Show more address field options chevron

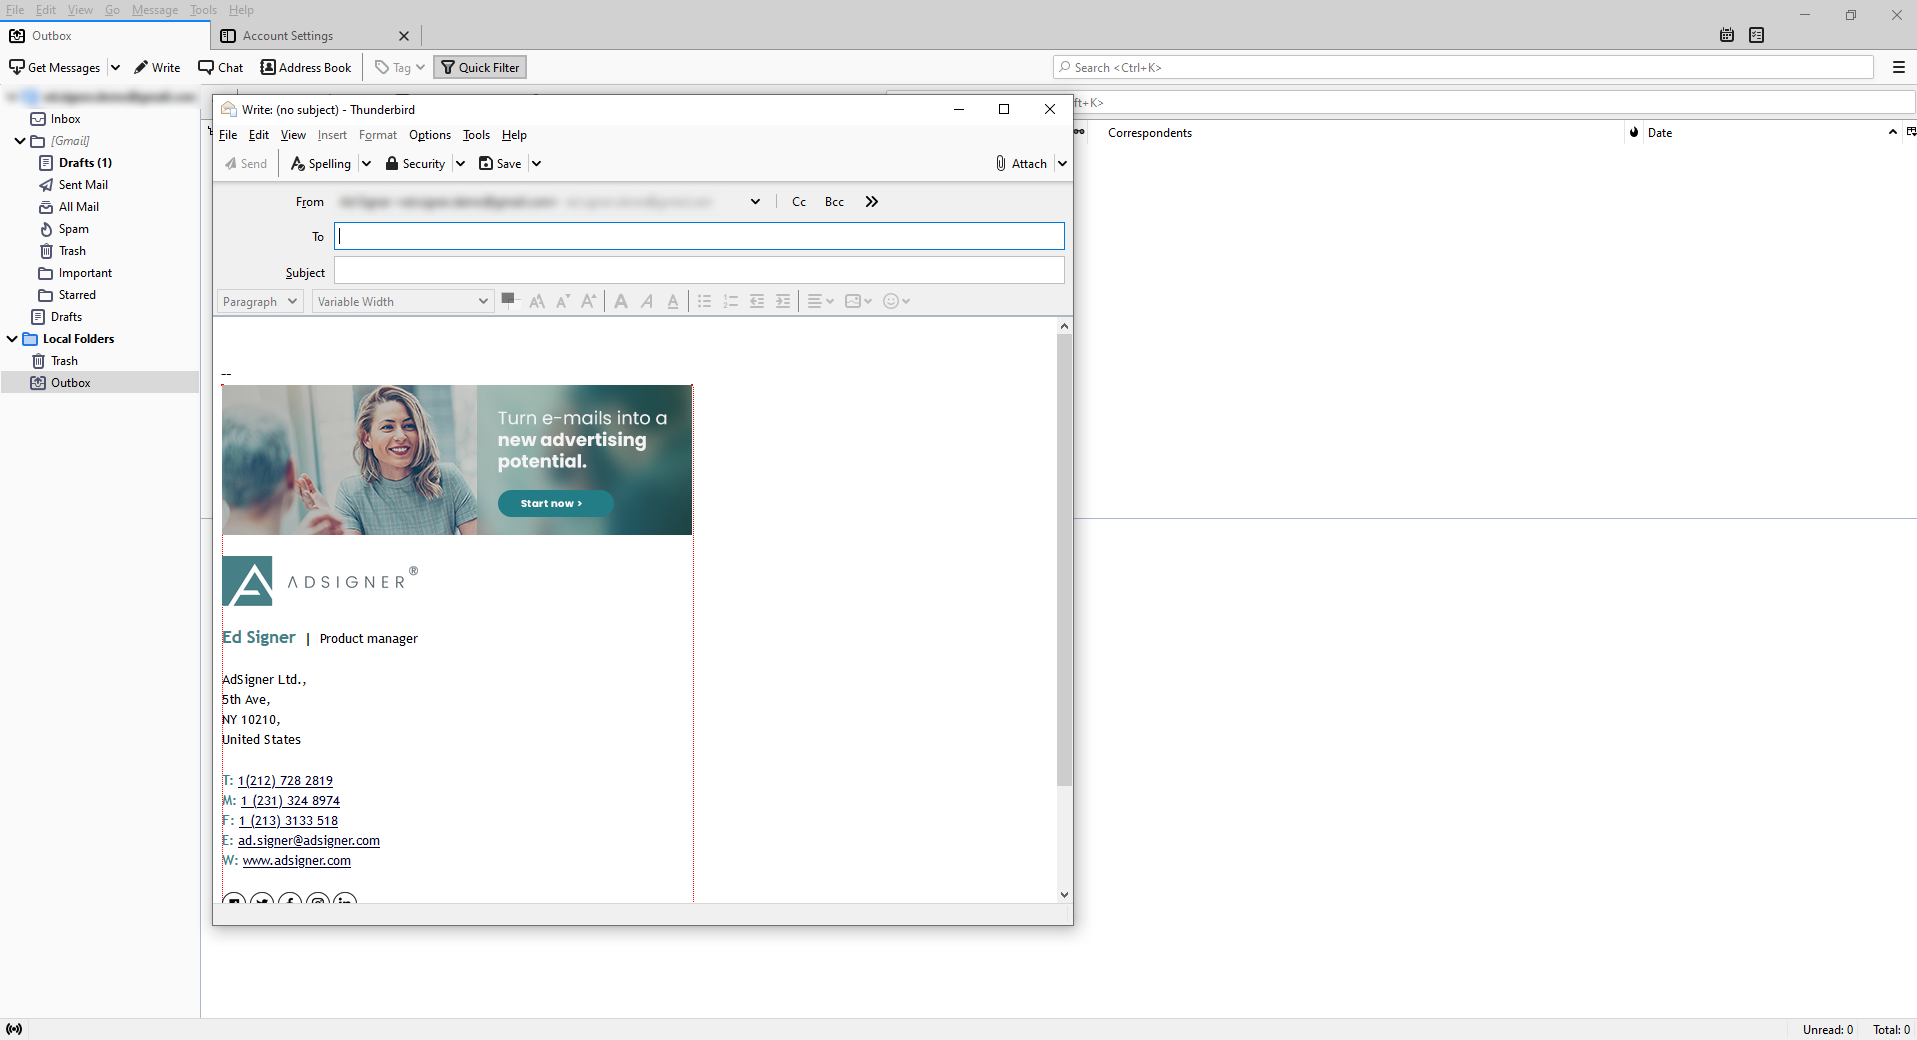pyautogui.click(x=872, y=202)
